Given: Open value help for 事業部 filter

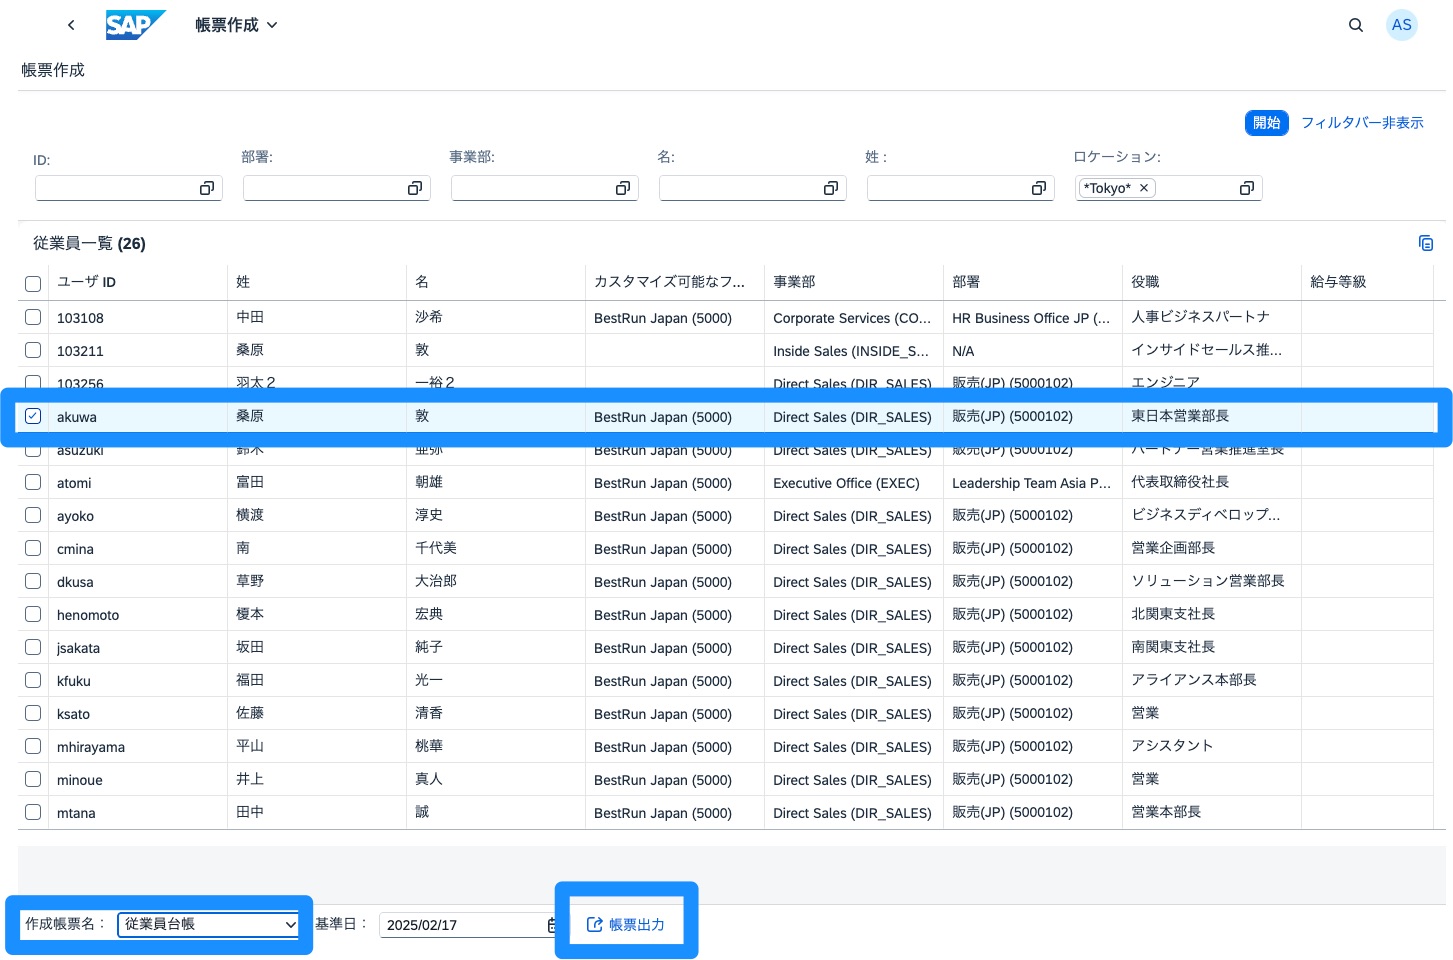Looking at the screenshot, I should click(623, 188).
